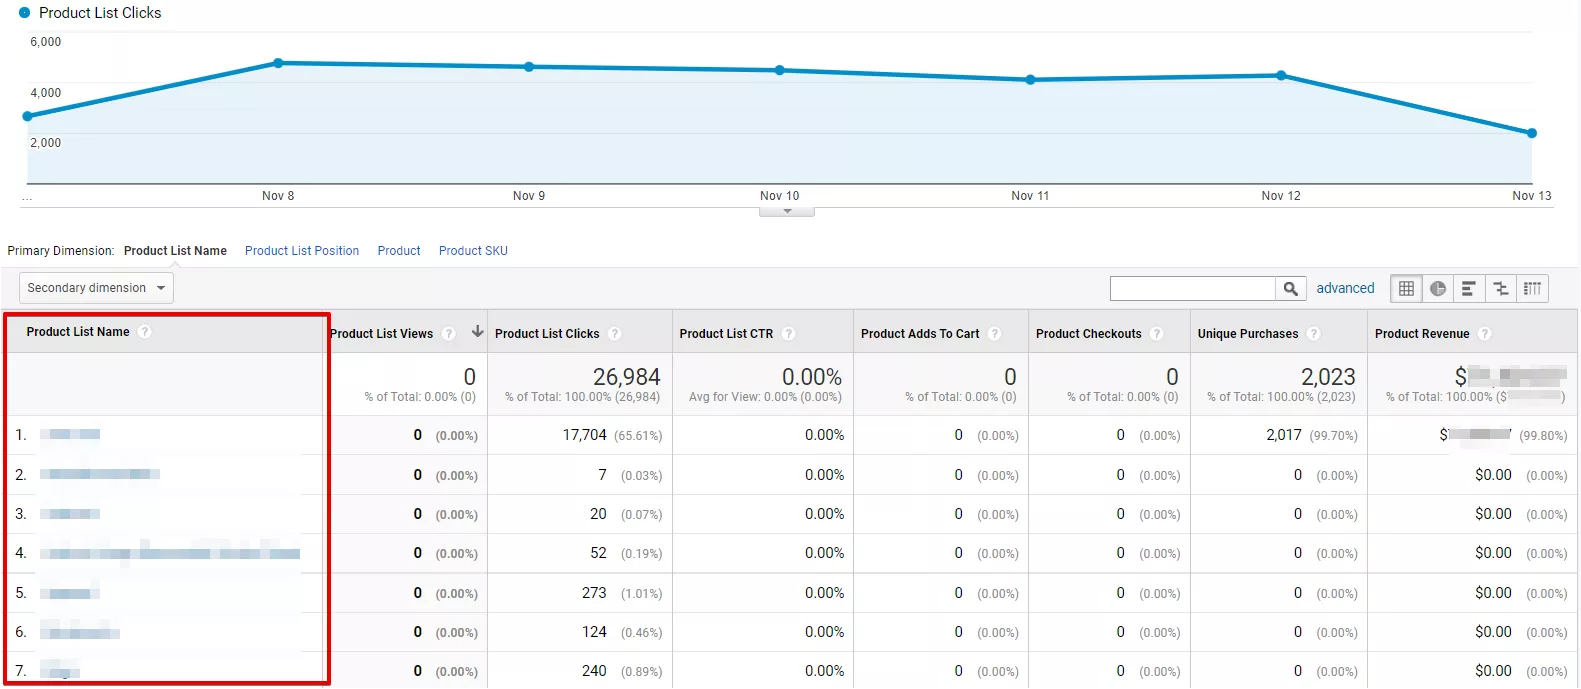This screenshot has width=1581, height=689.
Task: Click the Product List Clicks legend dot
Action: [x=25, y=13]
